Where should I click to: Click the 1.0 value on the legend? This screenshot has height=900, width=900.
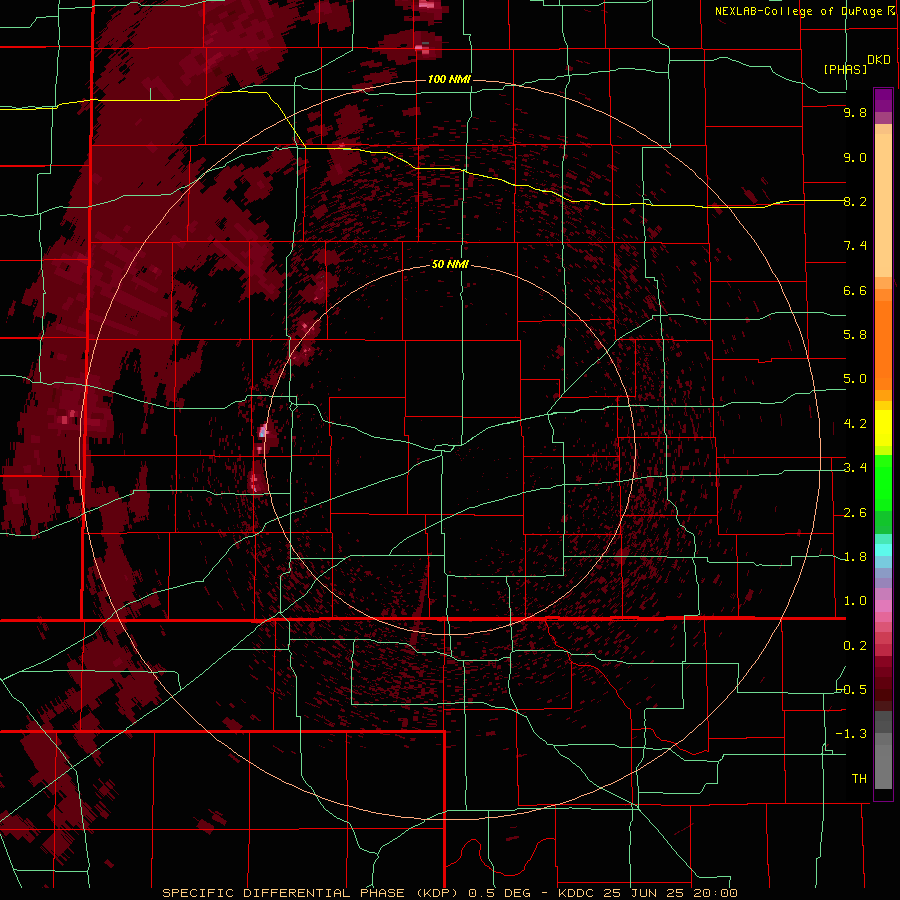click(x=855, y=601)
